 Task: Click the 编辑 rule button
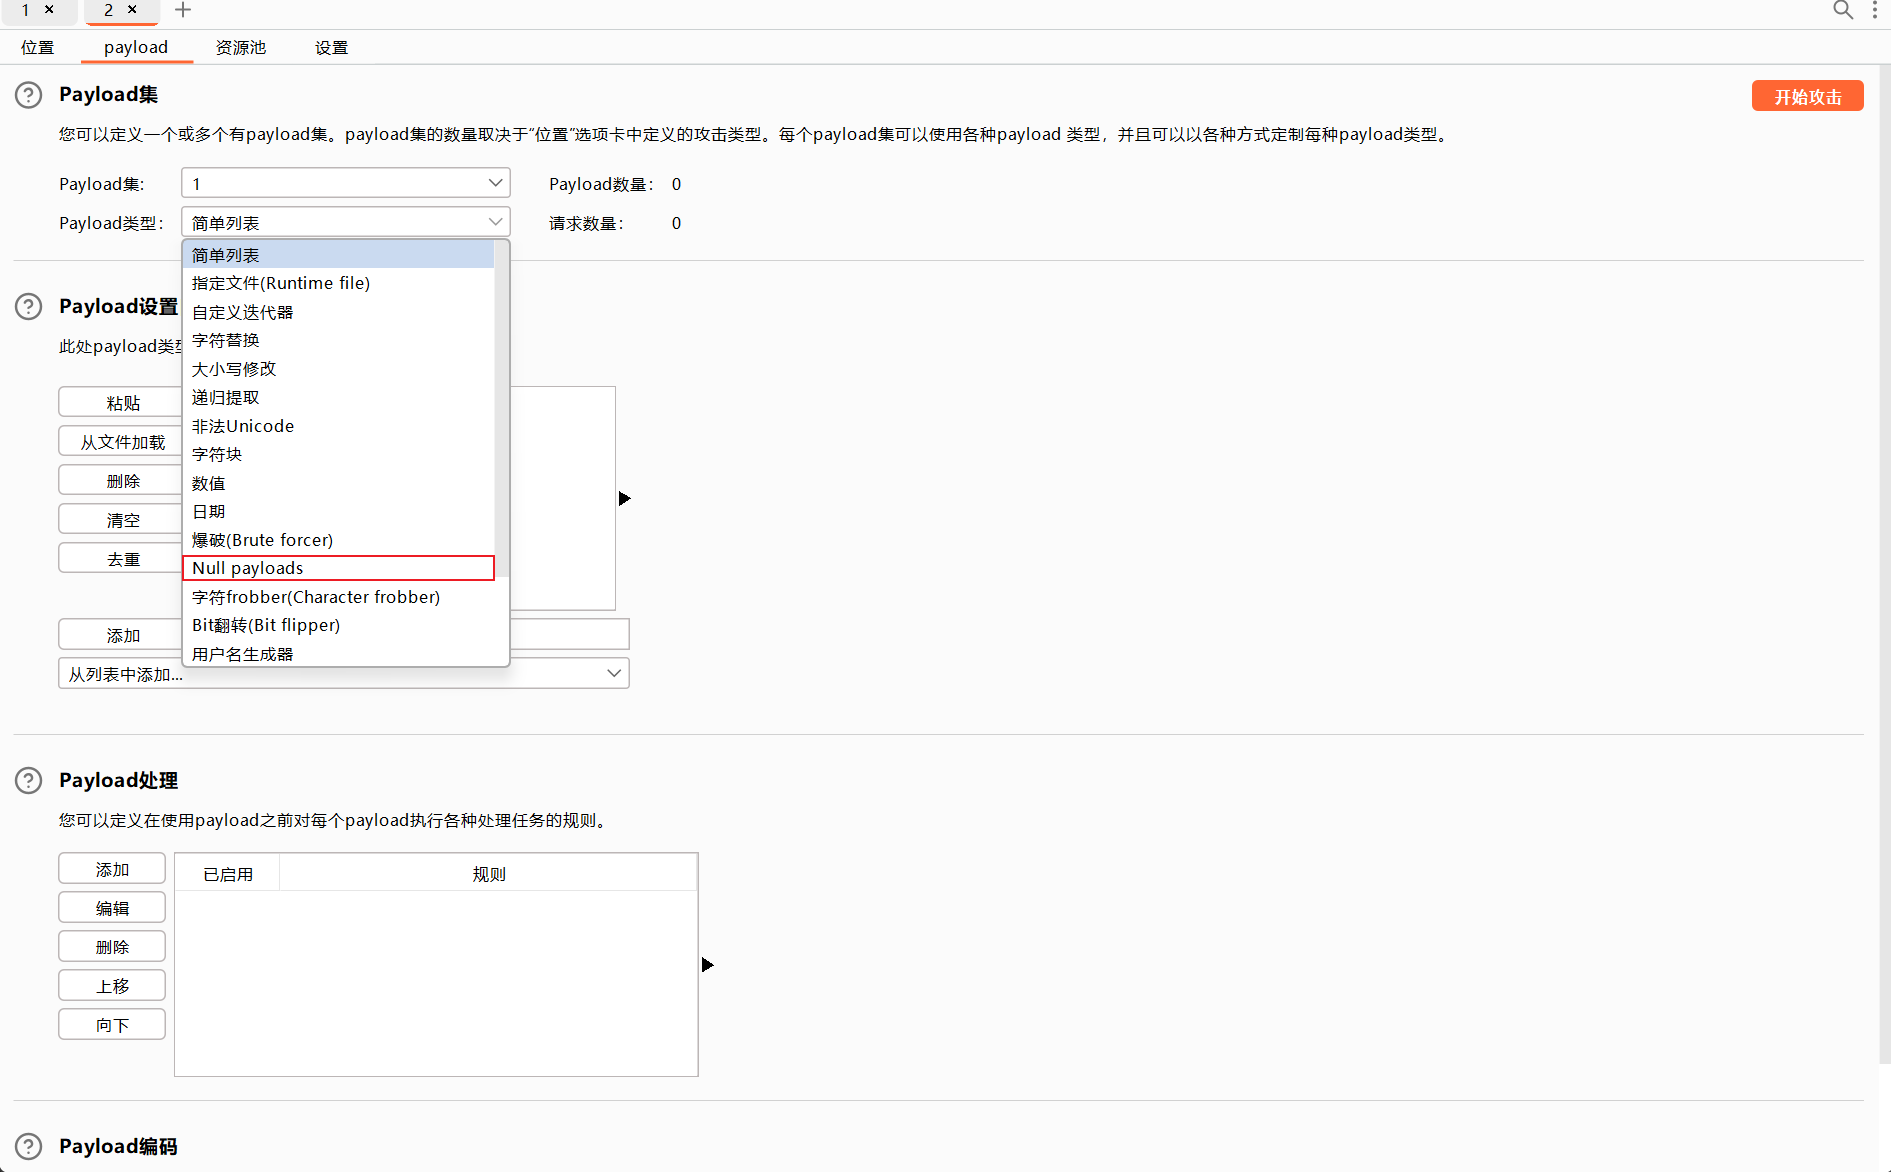pyautogui.click(x=112, y=908)
